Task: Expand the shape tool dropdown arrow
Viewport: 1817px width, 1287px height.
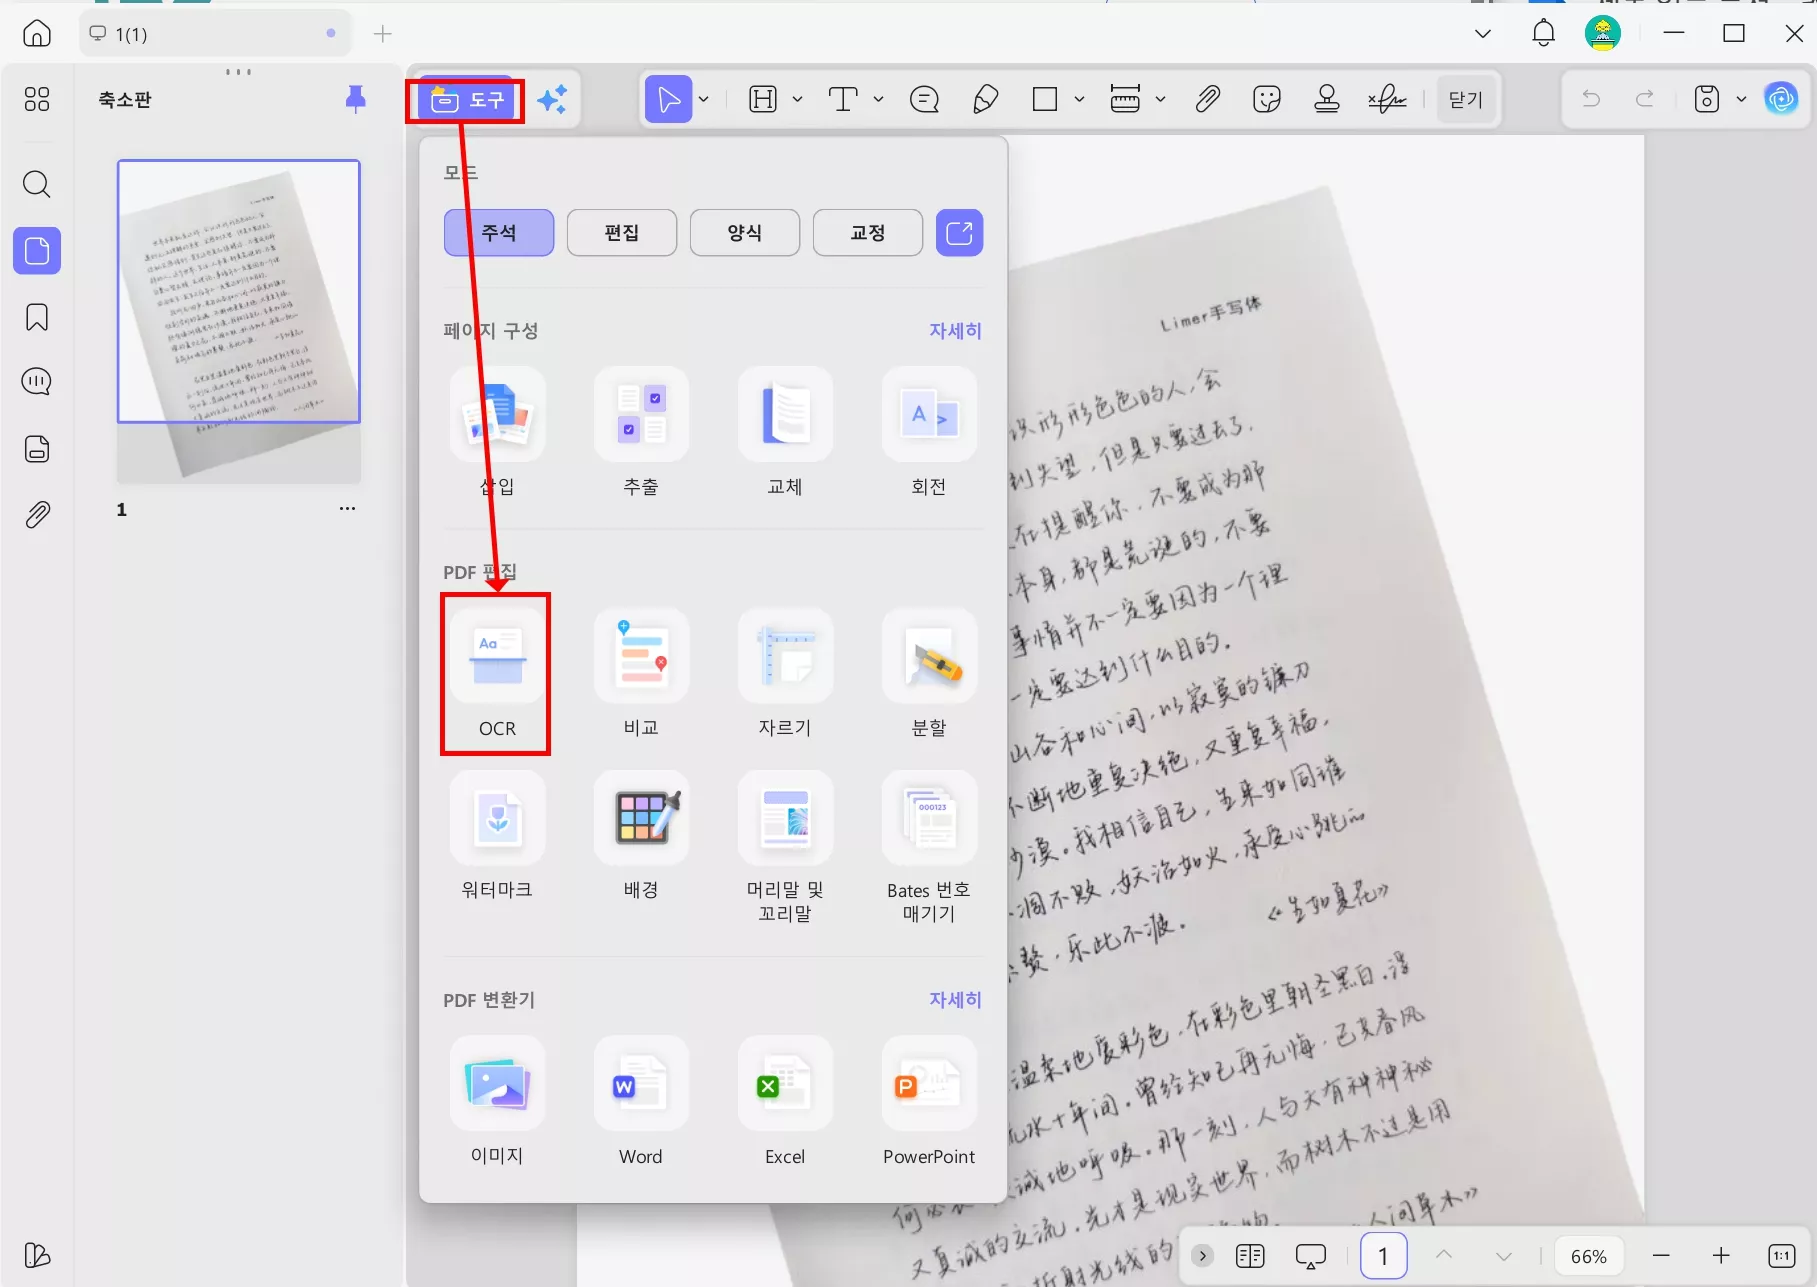Action: pos(1079,99)
